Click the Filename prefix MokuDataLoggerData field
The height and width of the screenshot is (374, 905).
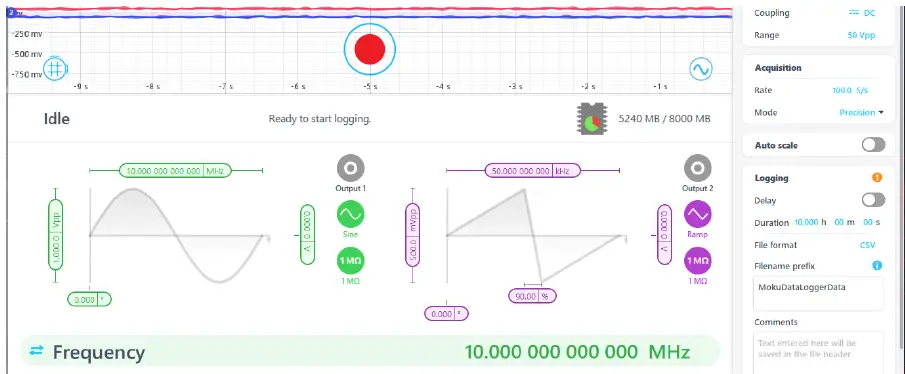click(x=818, y=293)
